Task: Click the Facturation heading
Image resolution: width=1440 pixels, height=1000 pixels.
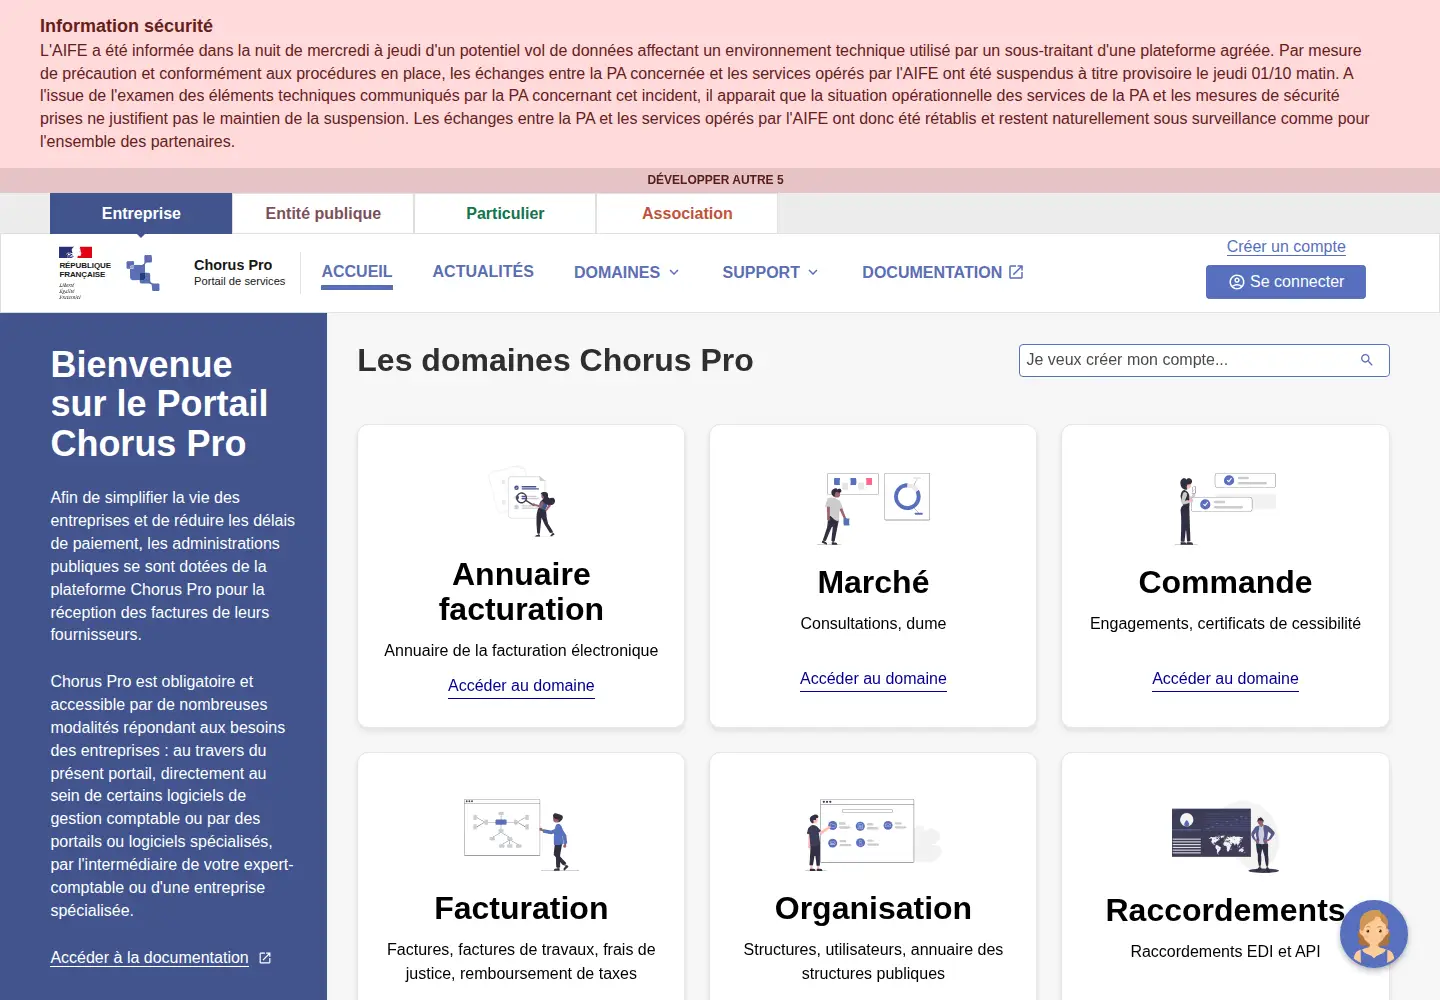Action: (x=521, y=908)
